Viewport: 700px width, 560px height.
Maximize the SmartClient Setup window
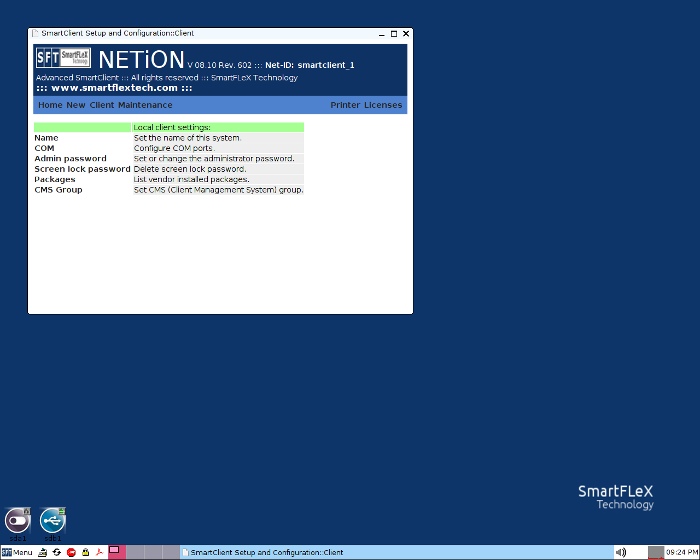[x=394, y=34]
